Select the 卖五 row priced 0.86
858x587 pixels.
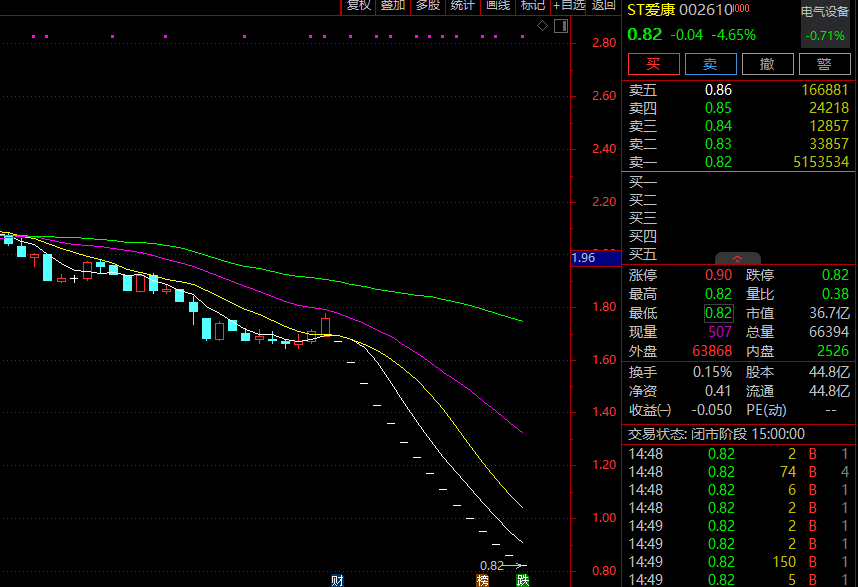tap(739, 90)
